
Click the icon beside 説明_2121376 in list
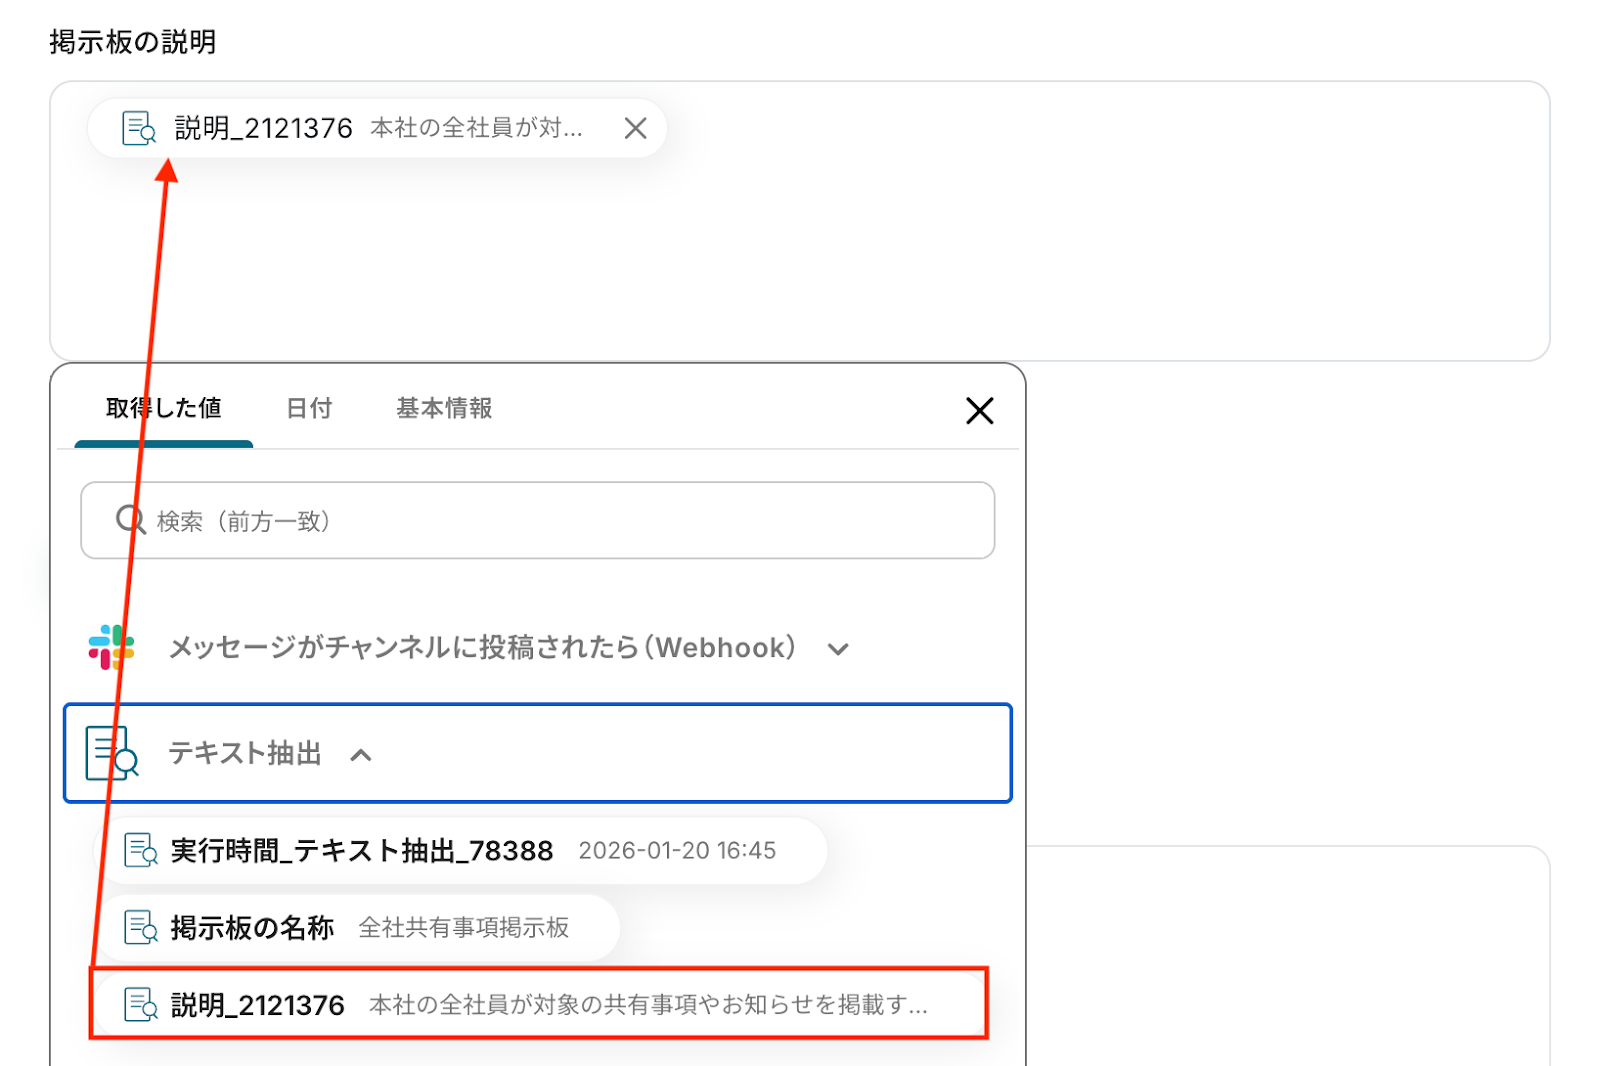tap(140, 1004)
